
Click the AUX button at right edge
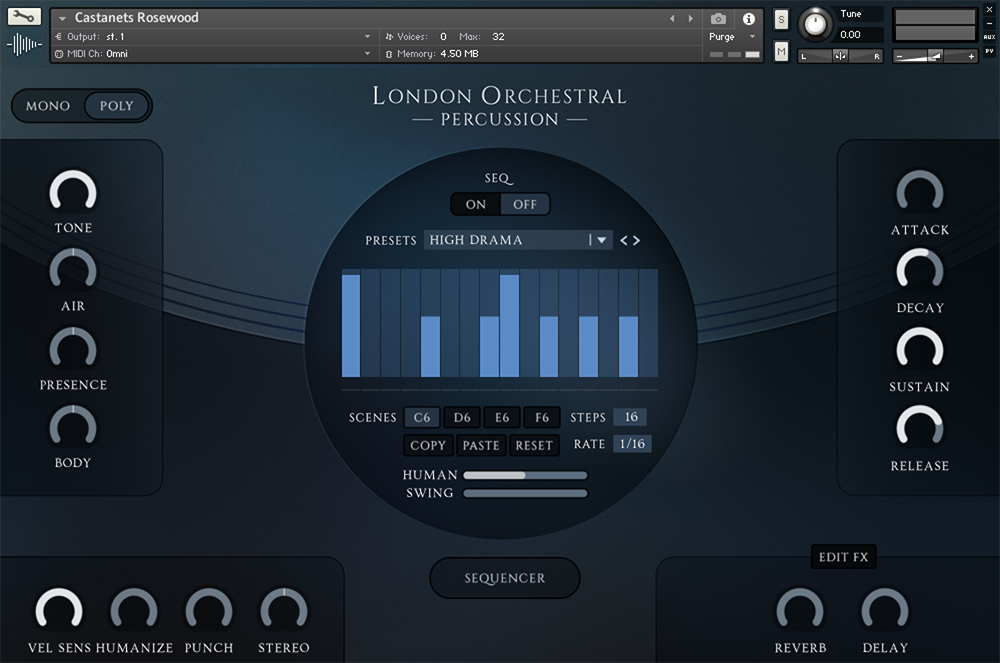tap(989, 37)
